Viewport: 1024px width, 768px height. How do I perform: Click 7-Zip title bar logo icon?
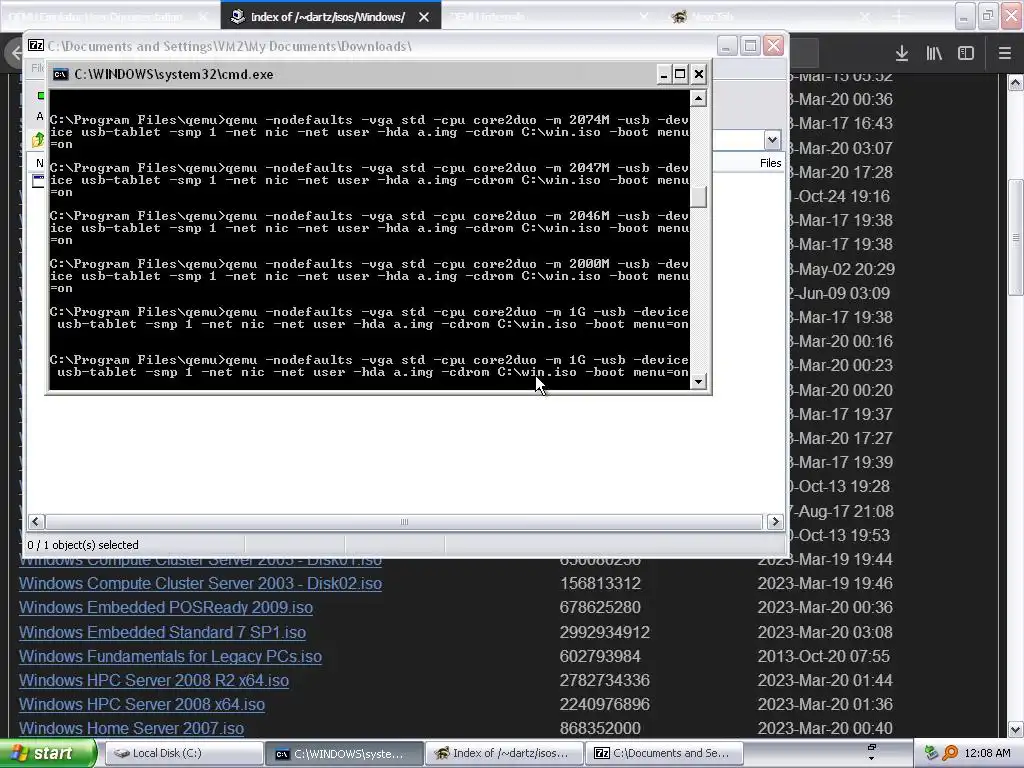pyautogui.click(x=36, y=46)
